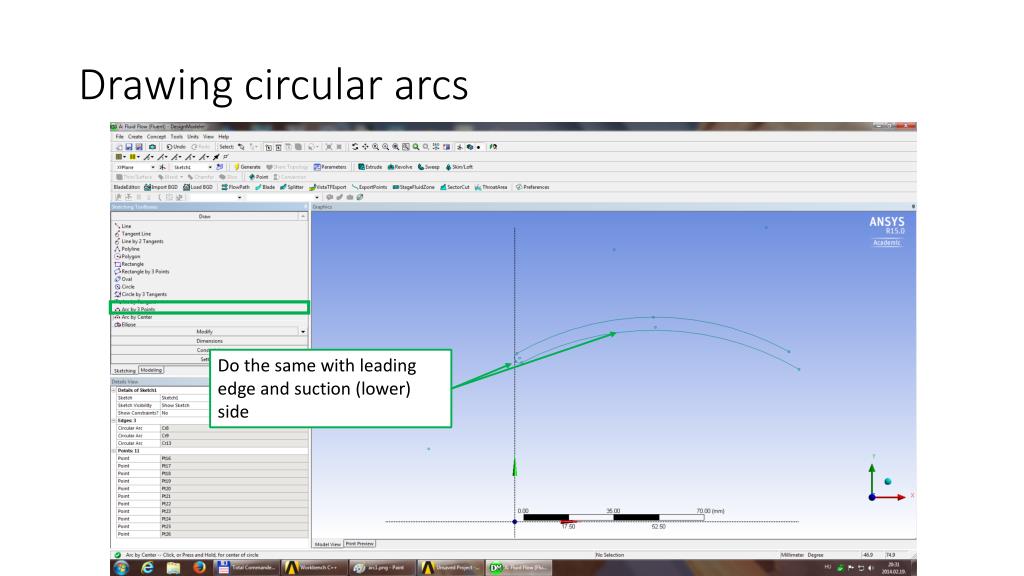
Task: Select the Arc by Center tool
Action: 133,317
